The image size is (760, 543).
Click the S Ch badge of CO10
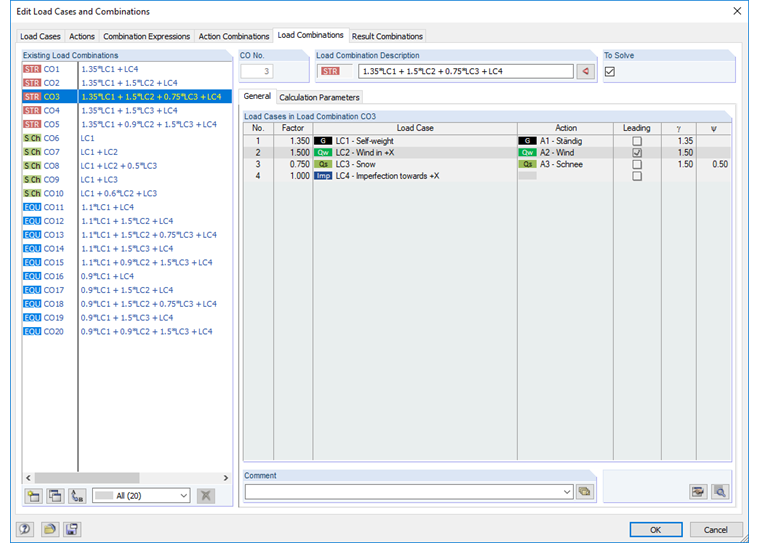point(32,193)
